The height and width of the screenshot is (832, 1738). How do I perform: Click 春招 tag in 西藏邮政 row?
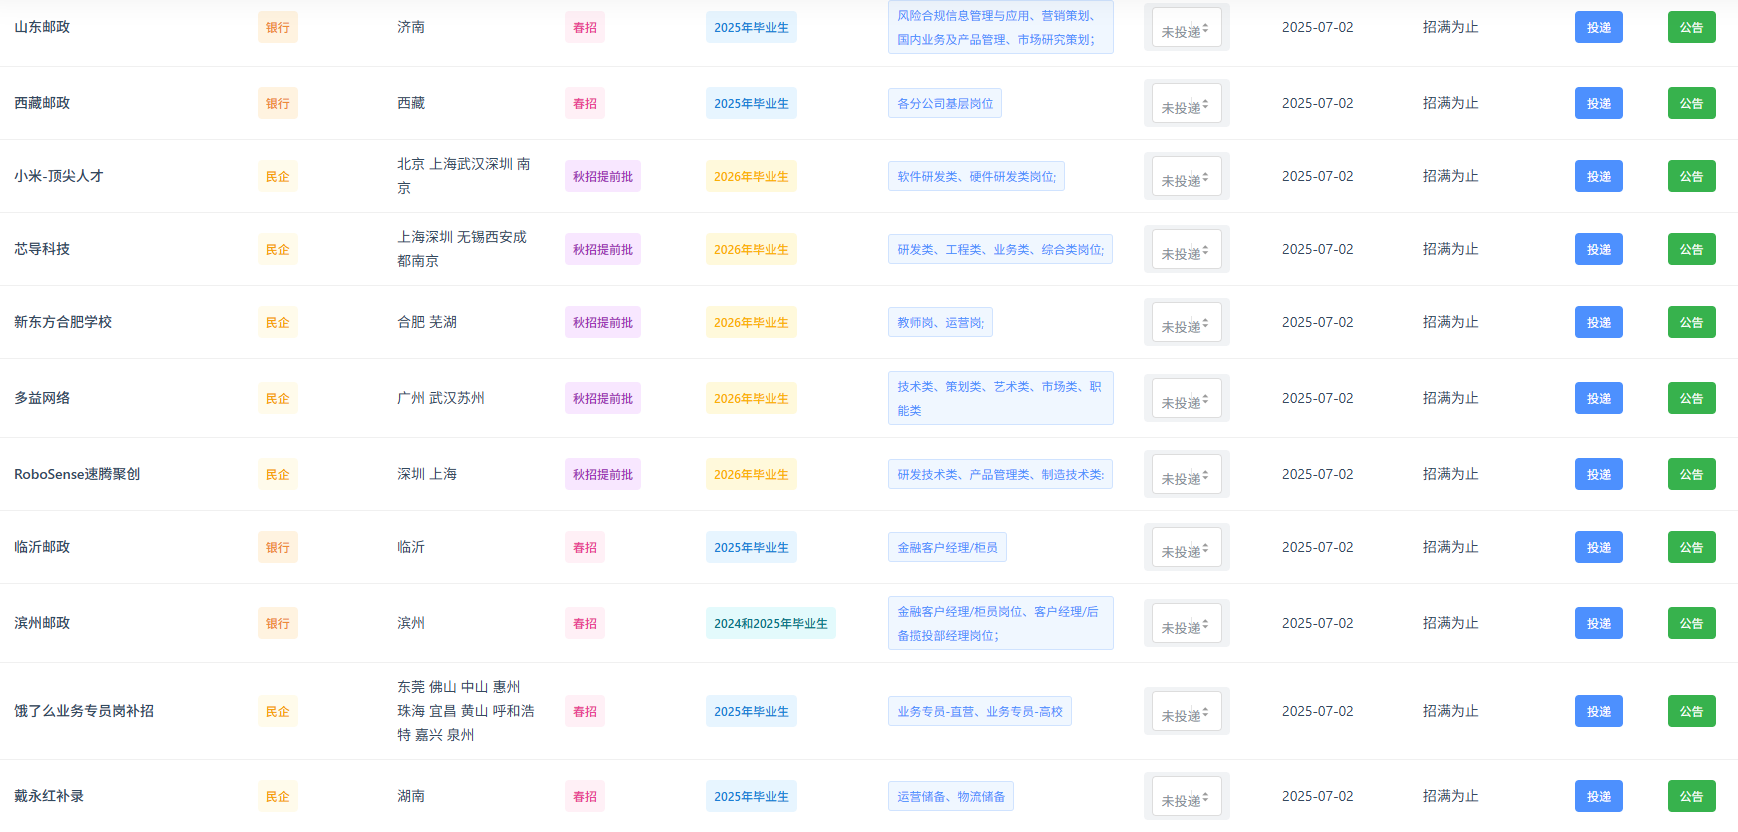[x=585, y=103]
